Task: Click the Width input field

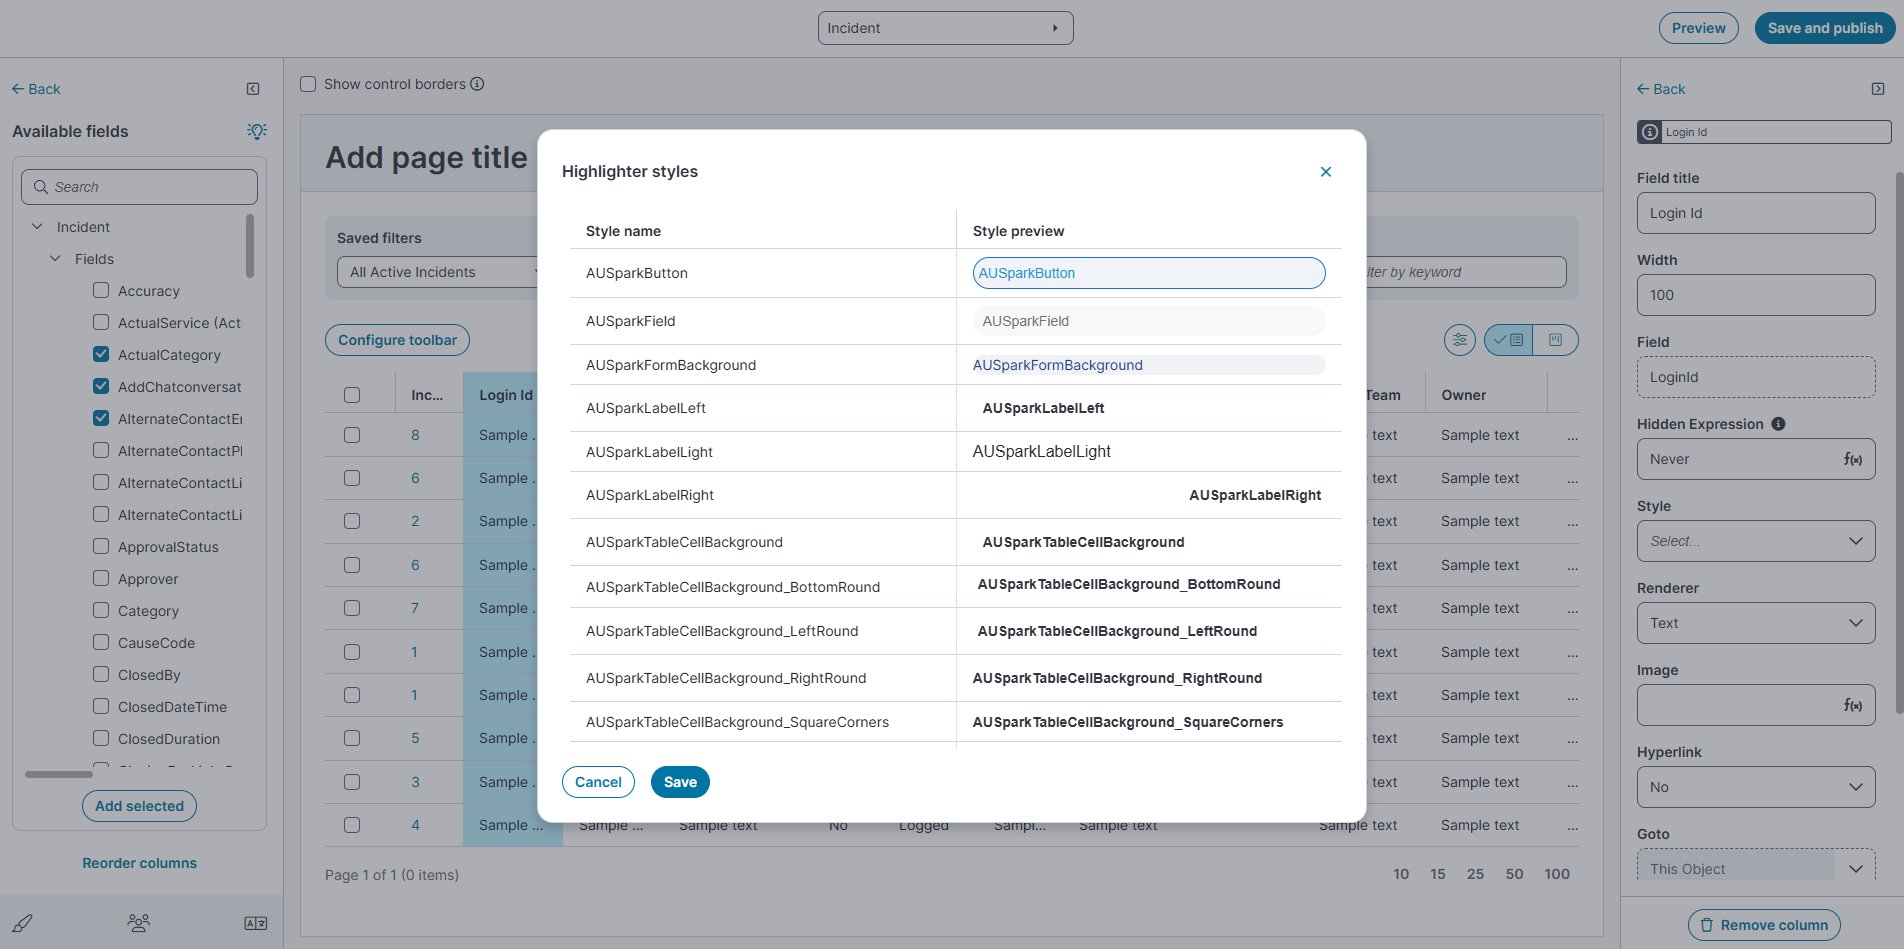Action: (x=1756, y=295)
